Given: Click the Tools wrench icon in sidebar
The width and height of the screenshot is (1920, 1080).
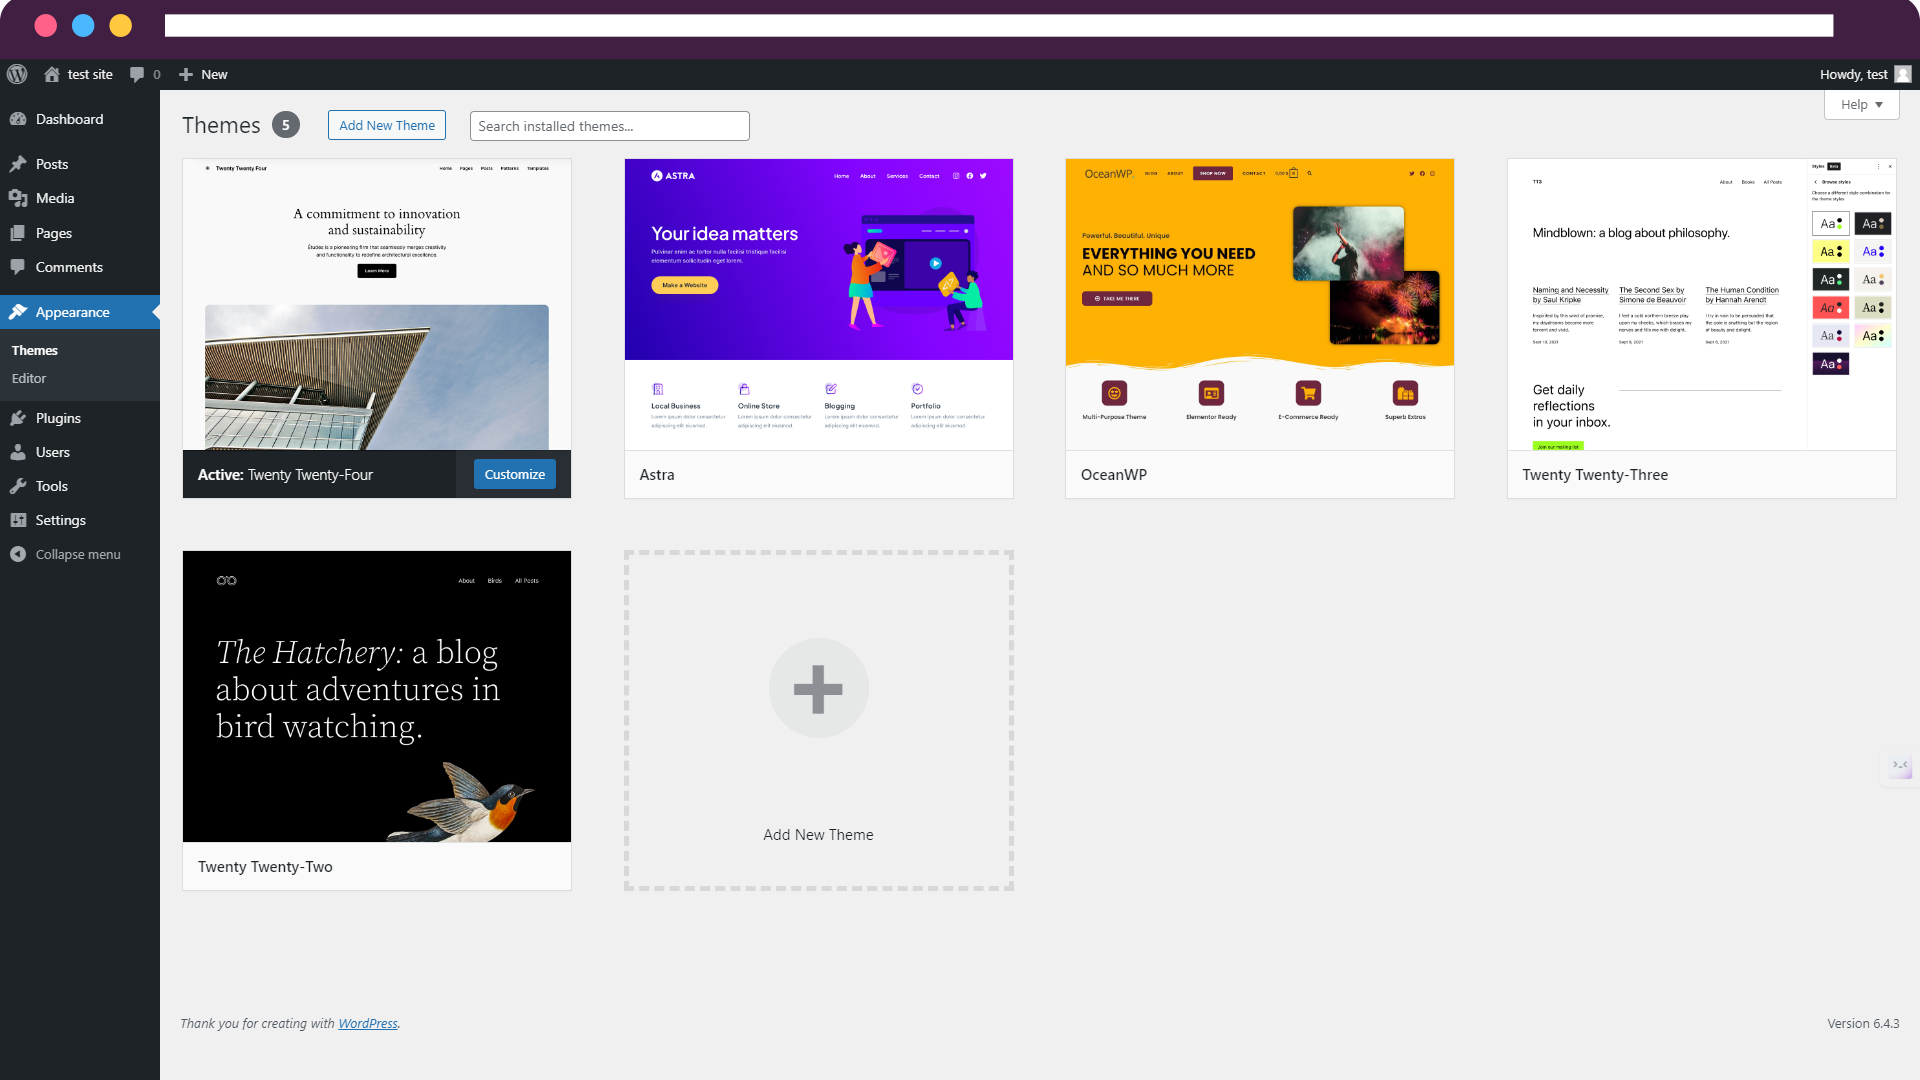Looking at the screenshot, I should coord(18,486).
